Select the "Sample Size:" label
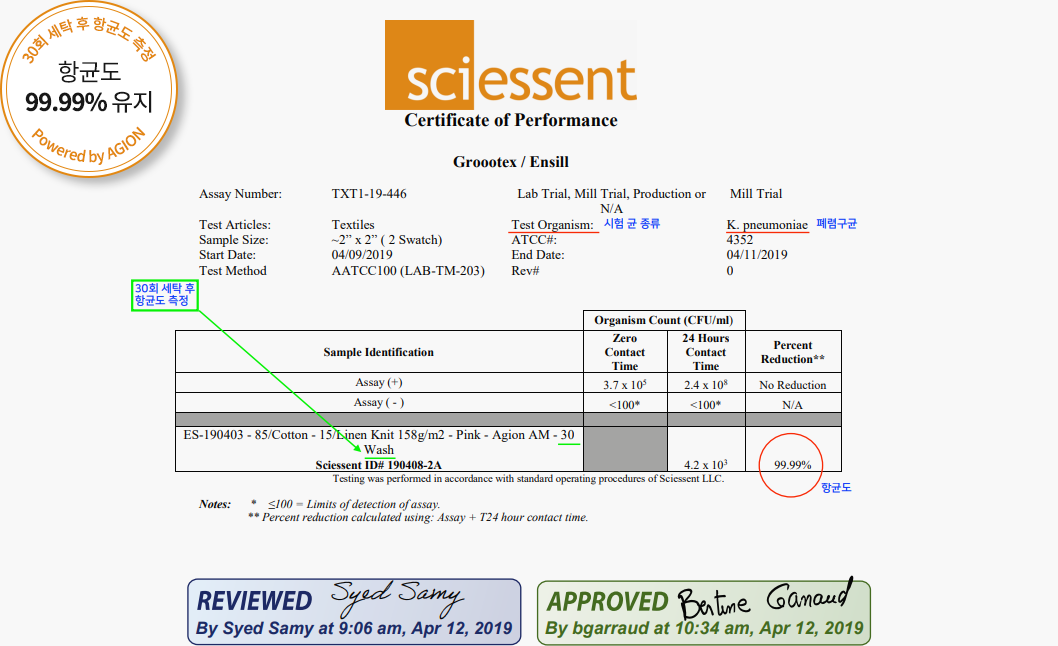Screen dimensions: 1058x646 click(233, 240)
